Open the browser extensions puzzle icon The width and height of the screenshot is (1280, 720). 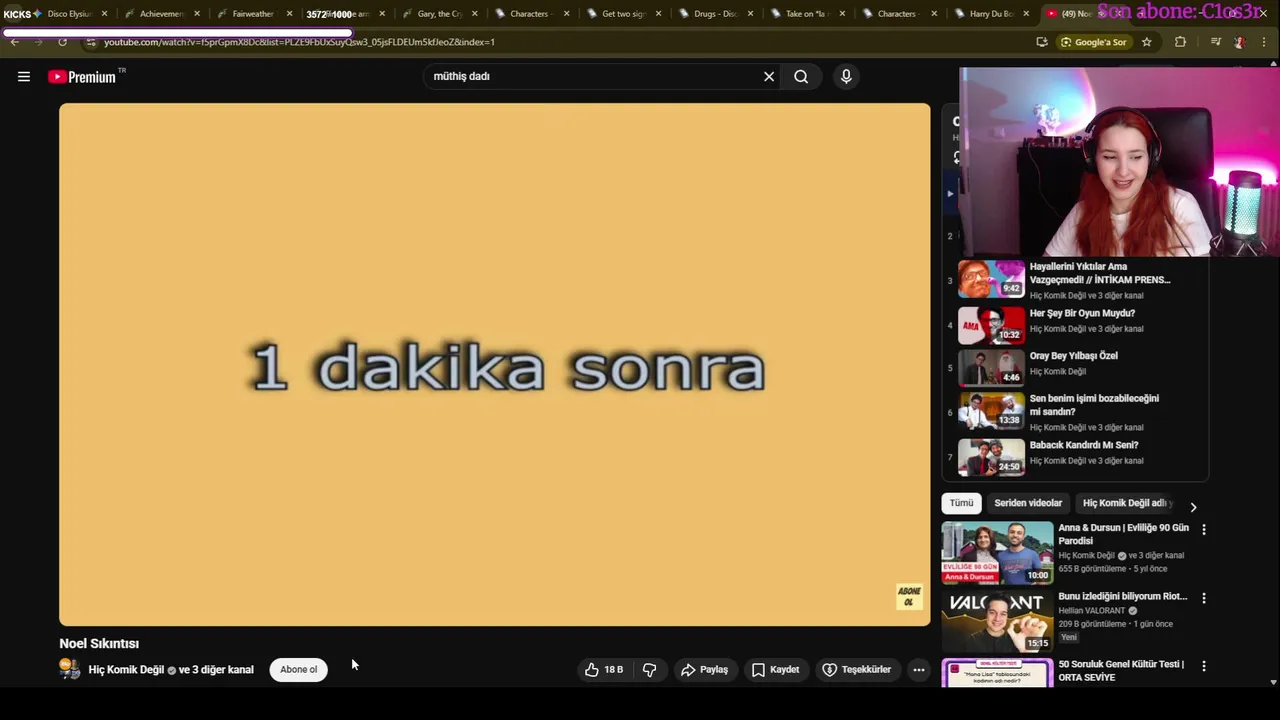pyautogui.click(x=1180, y=42)
